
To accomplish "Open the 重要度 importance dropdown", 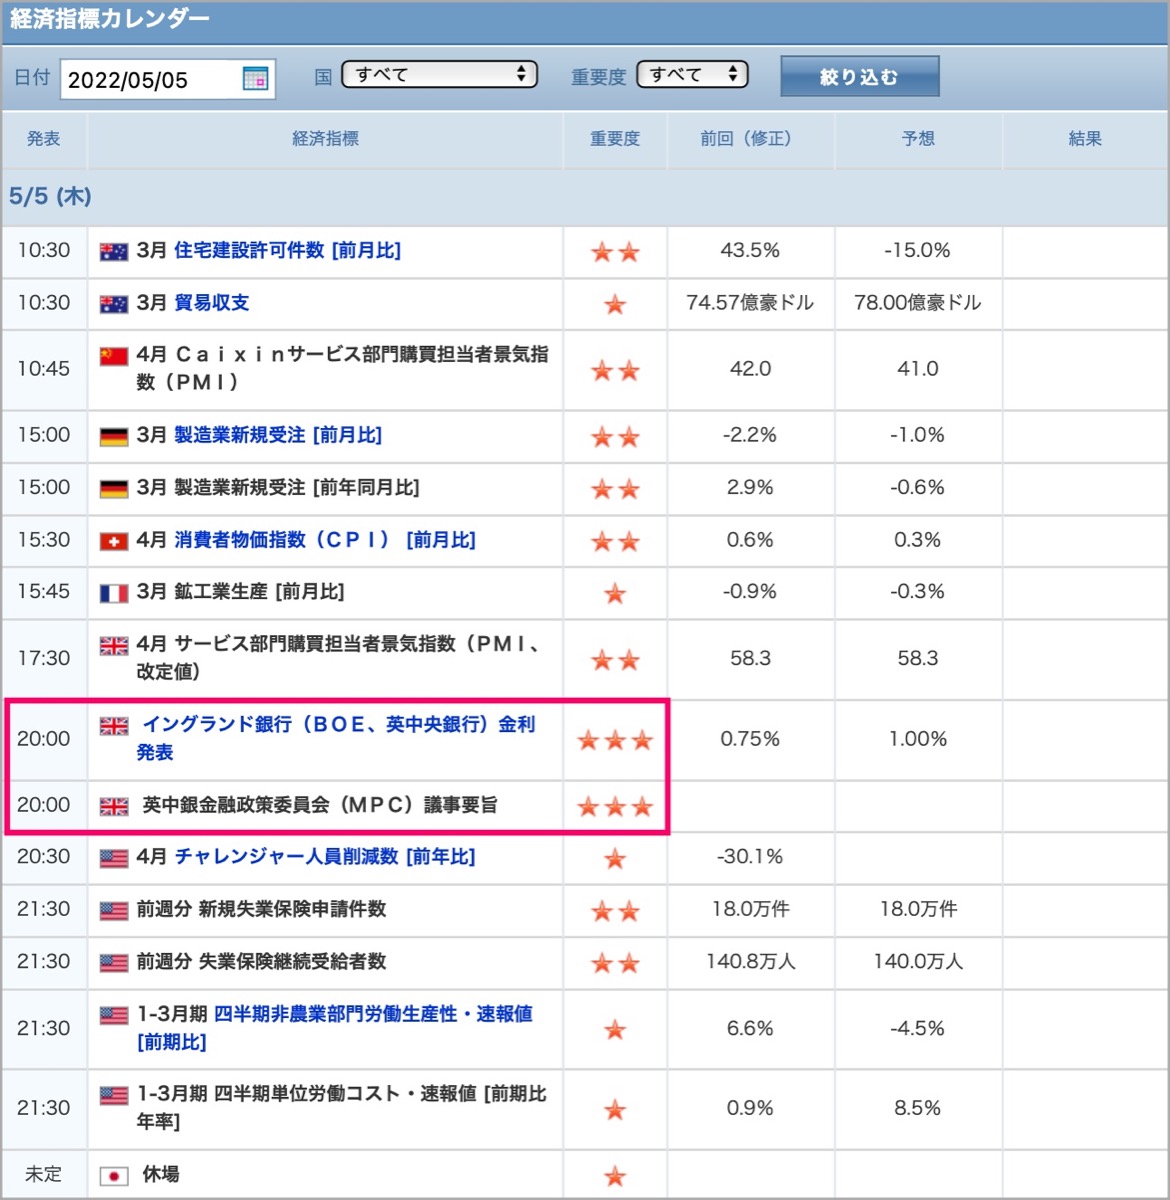I will tap(692, 75).
